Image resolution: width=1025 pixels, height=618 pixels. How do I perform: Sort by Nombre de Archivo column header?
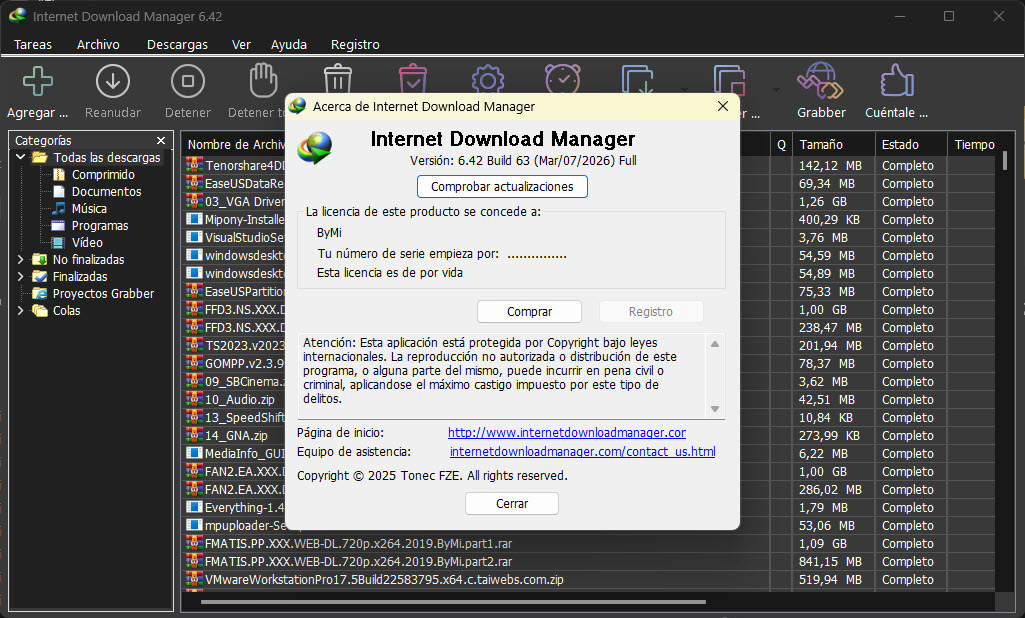[x=235, y=145]
